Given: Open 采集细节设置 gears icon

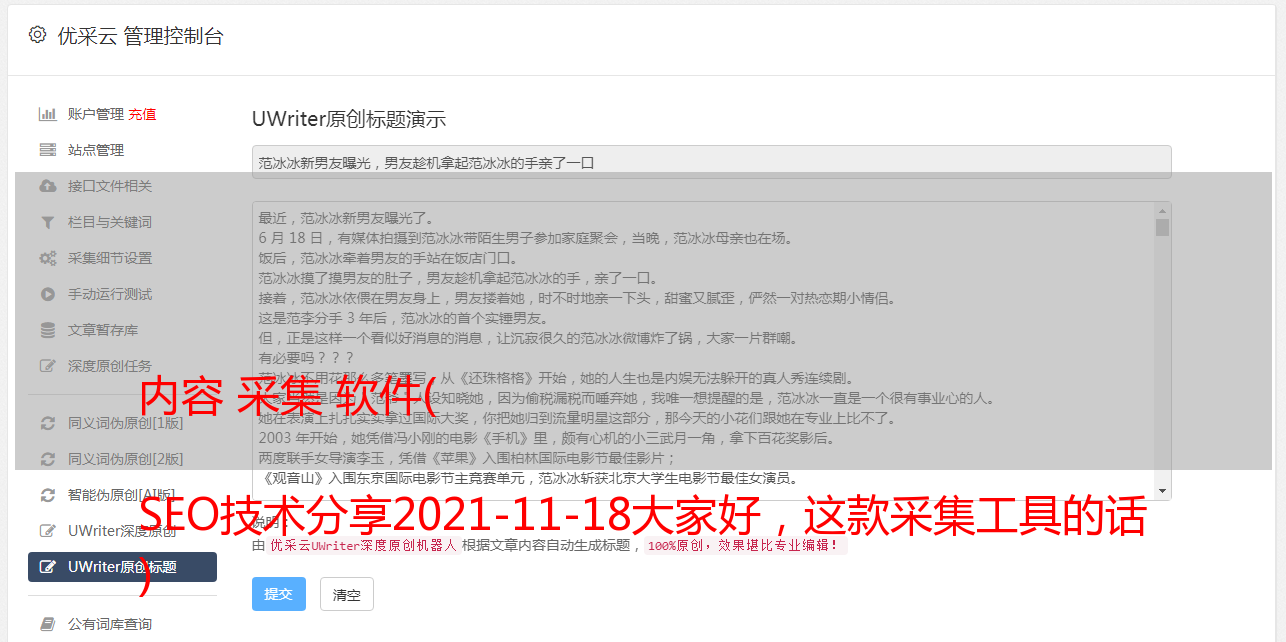Looking at the screenshot, I should [x=47, y=258].
